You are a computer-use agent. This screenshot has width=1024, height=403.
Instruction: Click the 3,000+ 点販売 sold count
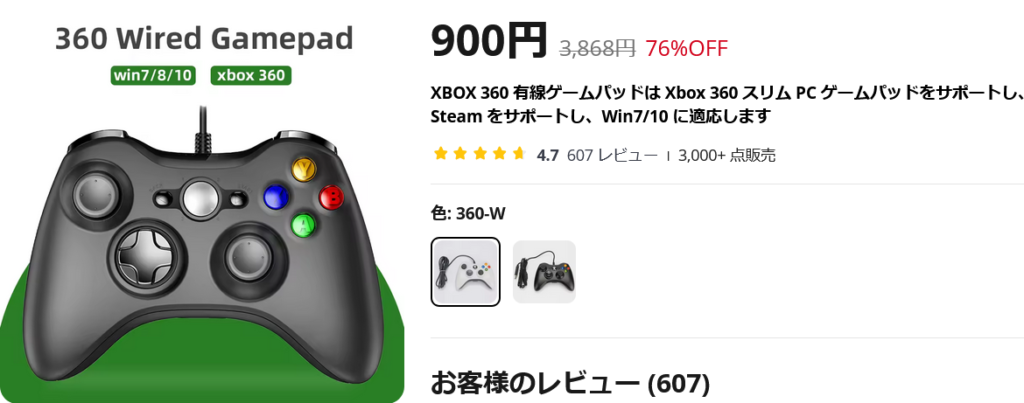(727, 155)
